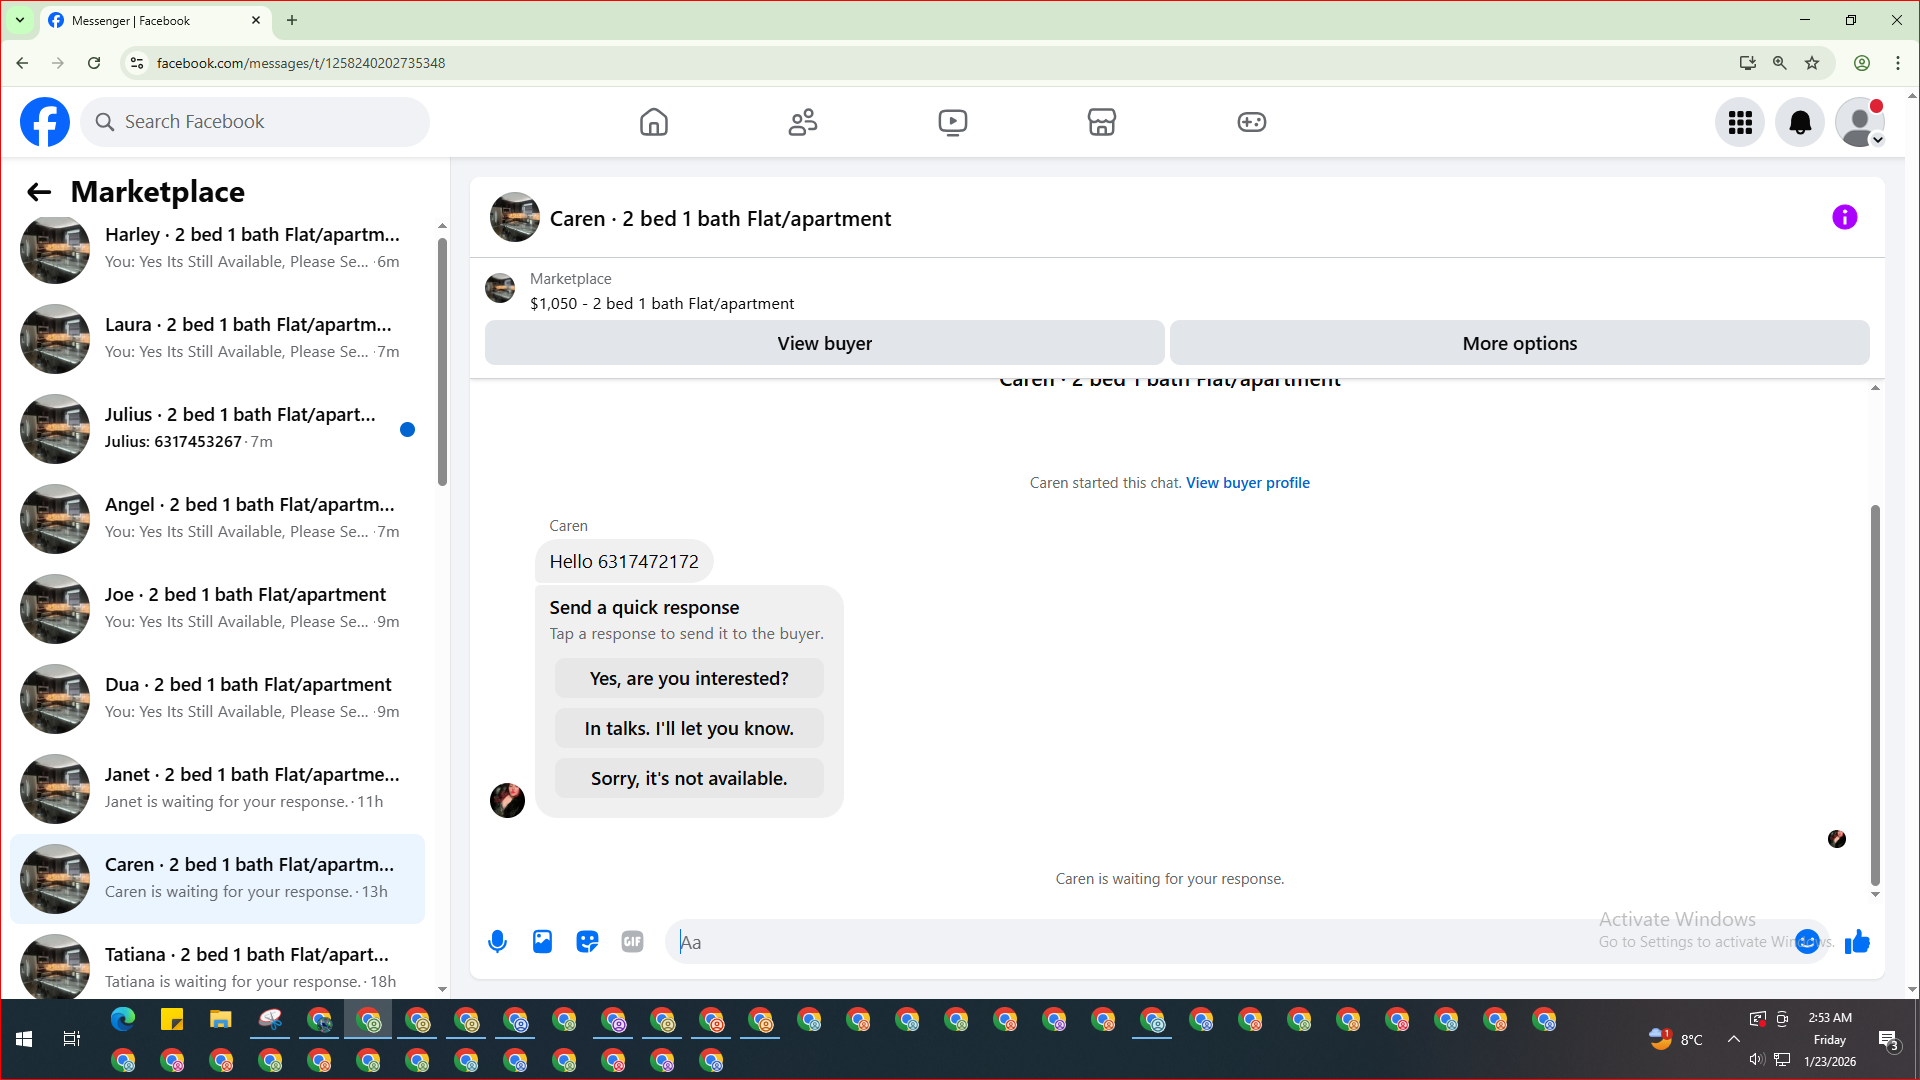The width and height of the screenshot is (1920, 1080).
Task: Open Task View on the taskbar
Action: (72, 1039)
